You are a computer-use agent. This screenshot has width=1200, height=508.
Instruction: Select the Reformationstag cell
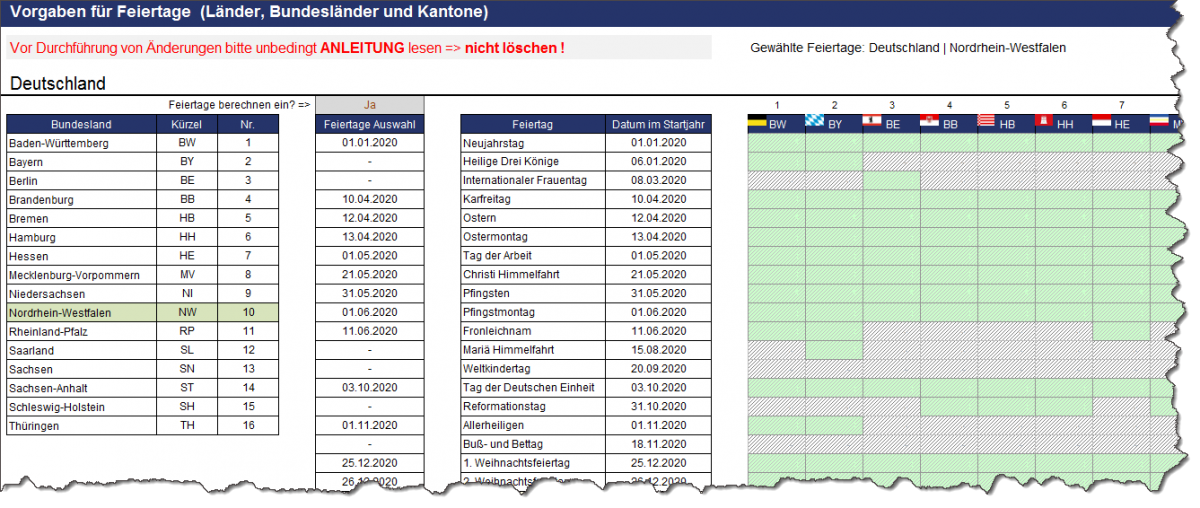coord(532,408)
